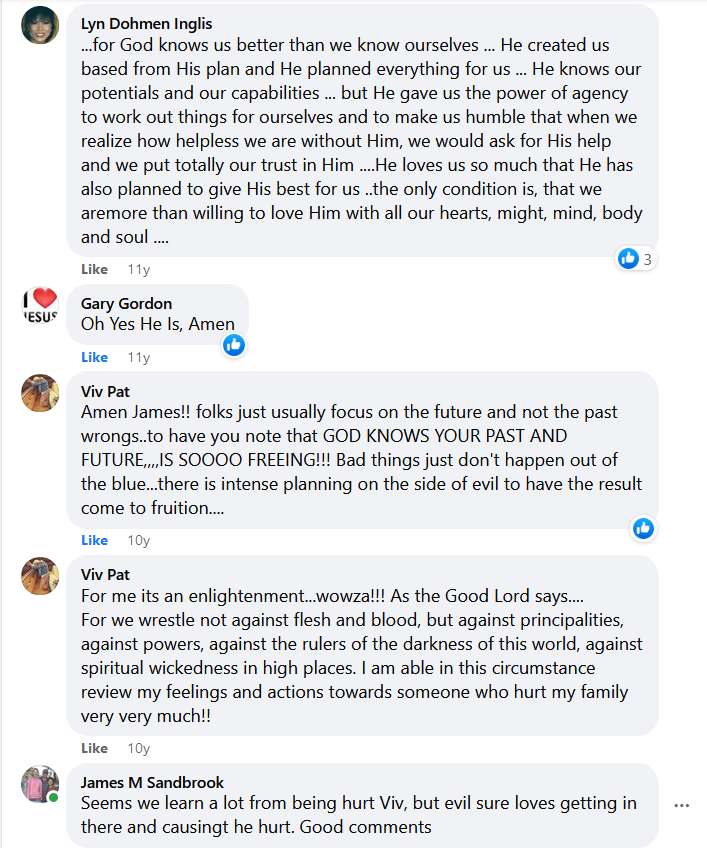Open Gary Gordon's I love Jesus avatar
The image size is (707, 848).
click(40, 305)
